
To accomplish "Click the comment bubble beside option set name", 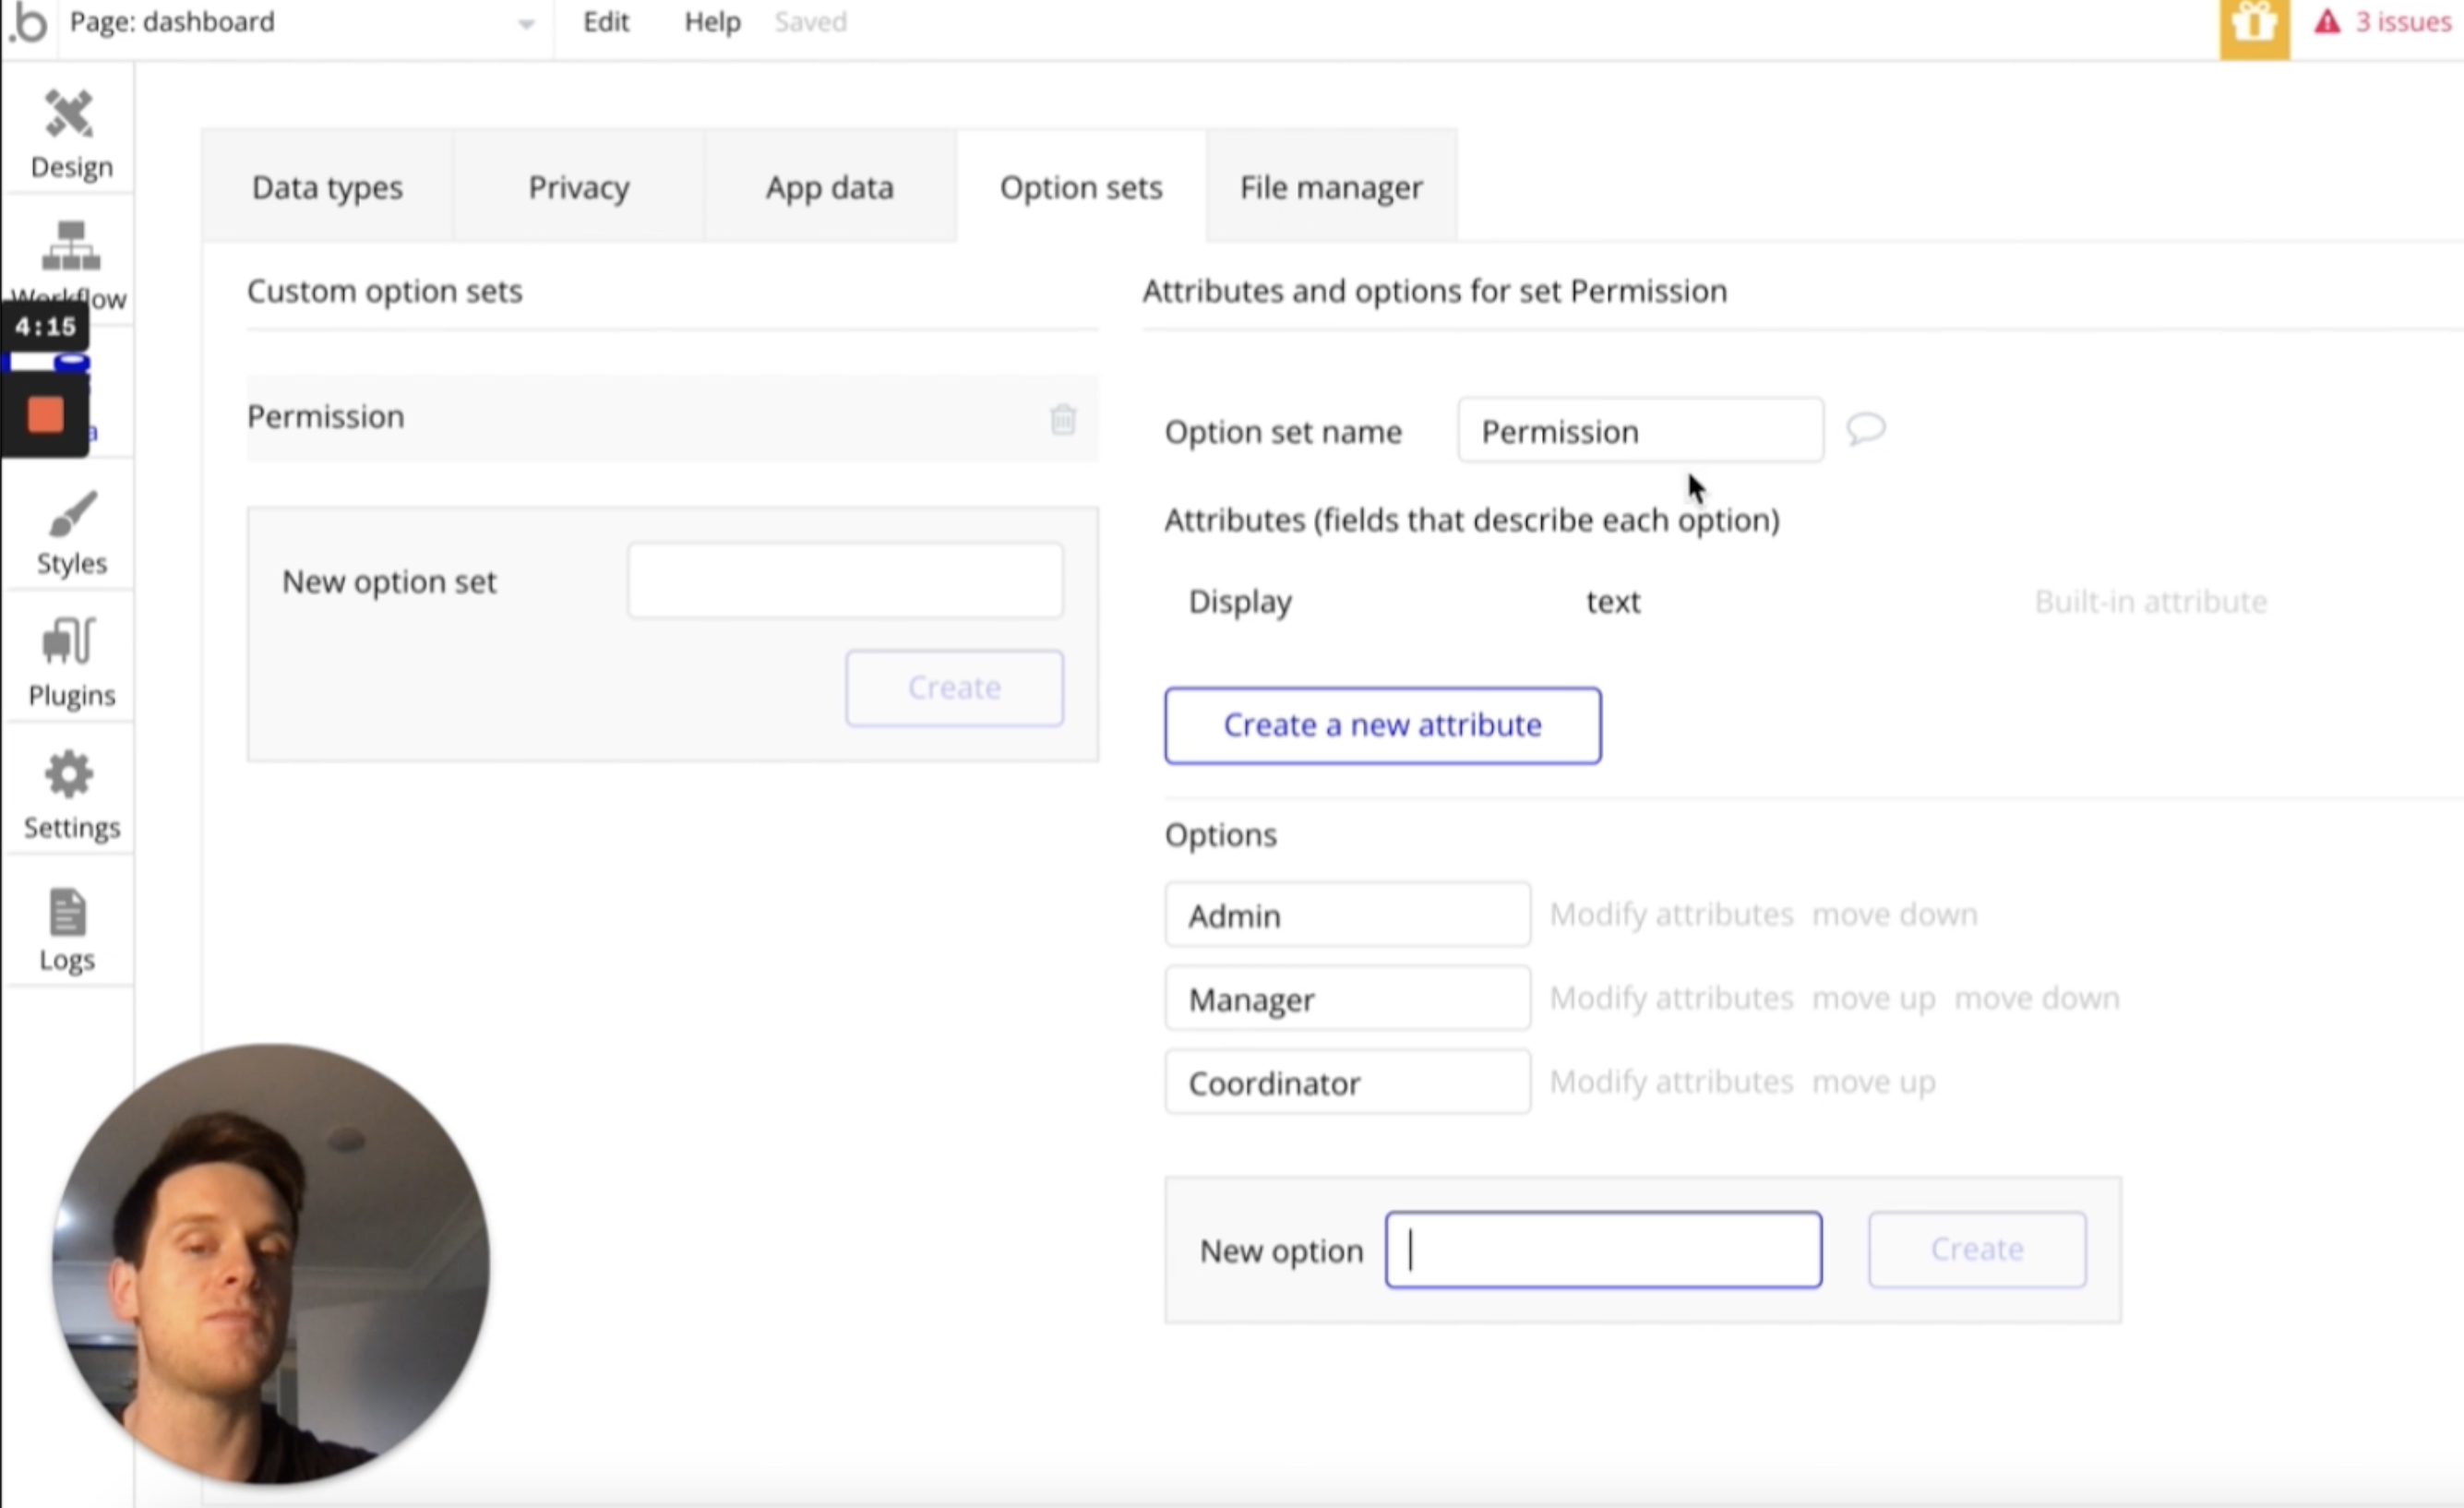I will pyautogui.click(x=1865, y=429).
